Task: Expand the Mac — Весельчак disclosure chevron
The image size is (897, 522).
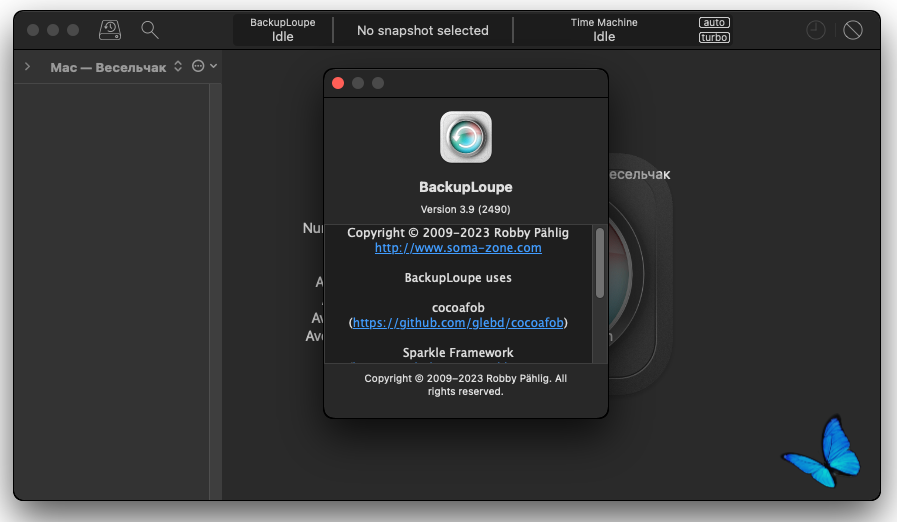Action: coord(27,67)
